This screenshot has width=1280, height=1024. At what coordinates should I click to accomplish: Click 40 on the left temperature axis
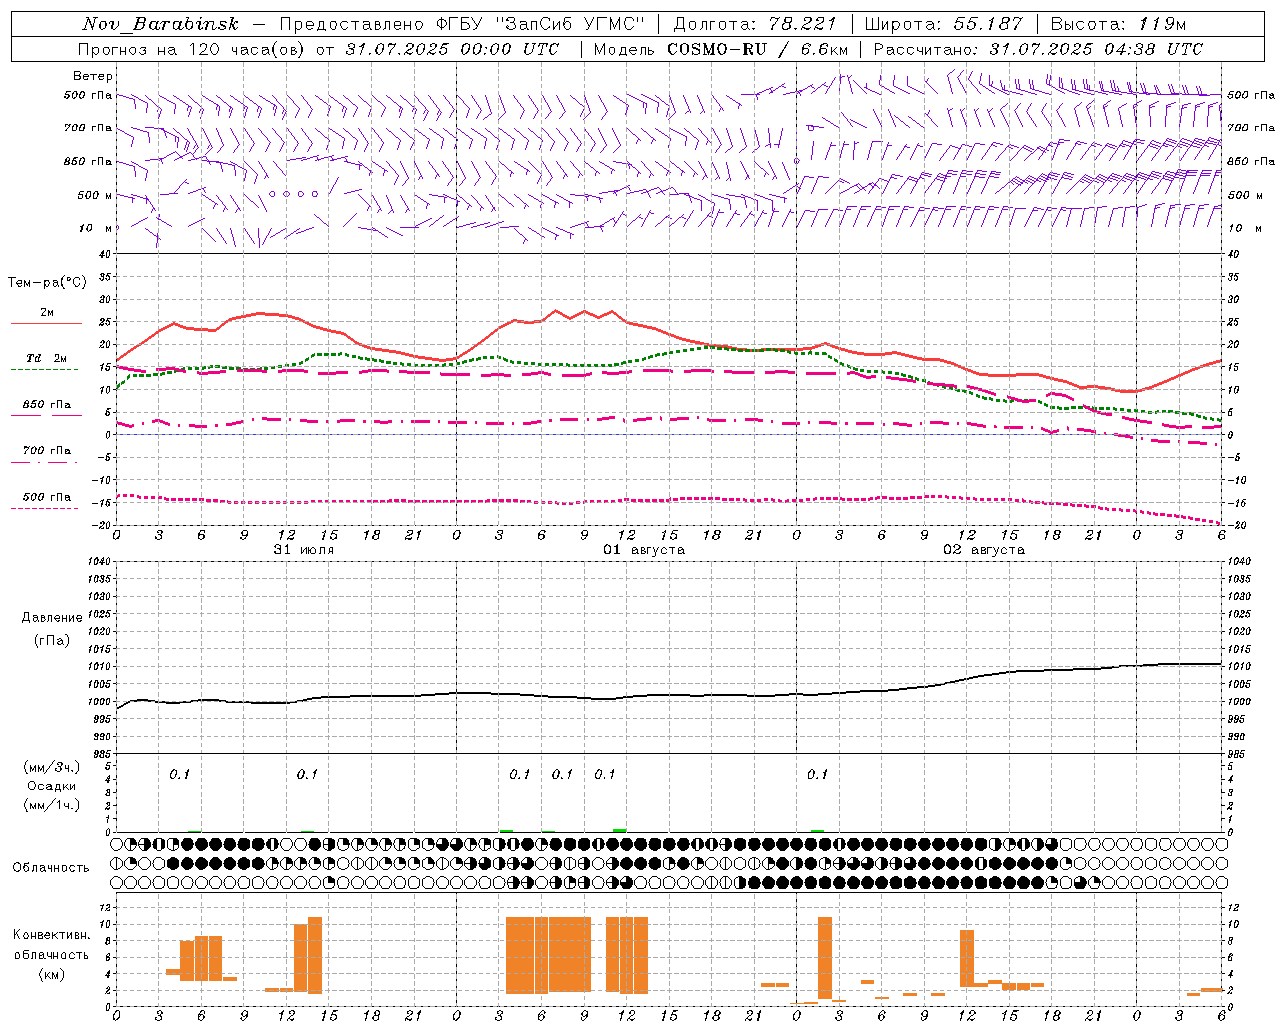point(104,255)
